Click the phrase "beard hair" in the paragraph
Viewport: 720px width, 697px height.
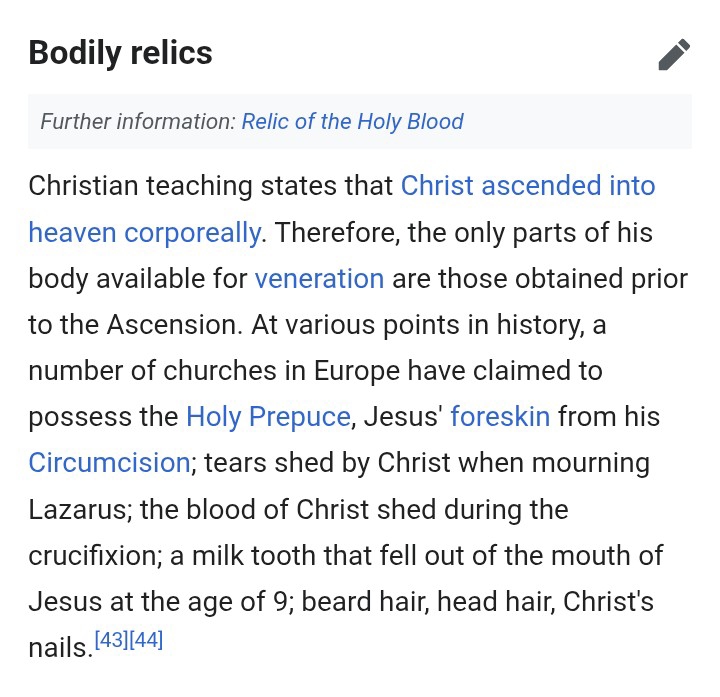[x=358, y=602]
